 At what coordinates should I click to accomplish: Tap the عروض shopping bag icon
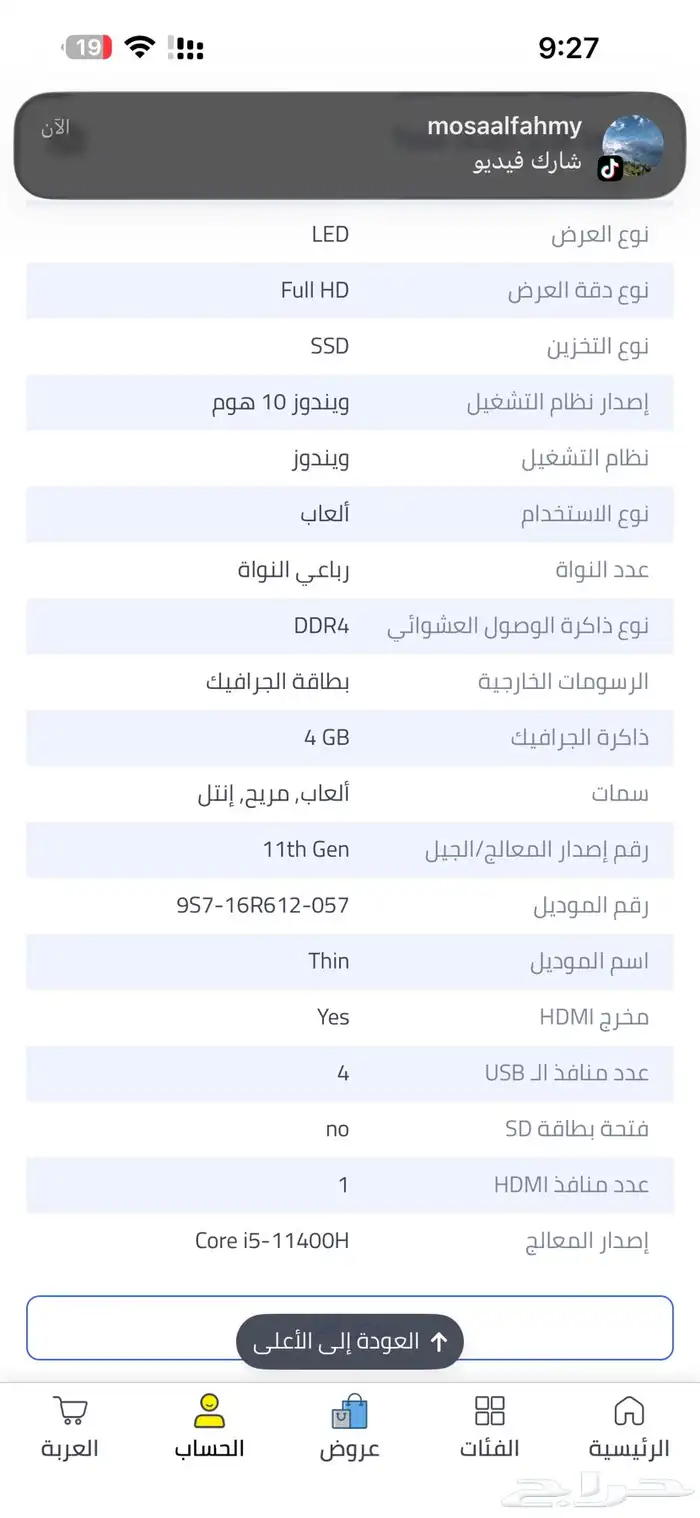coord(350,1408)
